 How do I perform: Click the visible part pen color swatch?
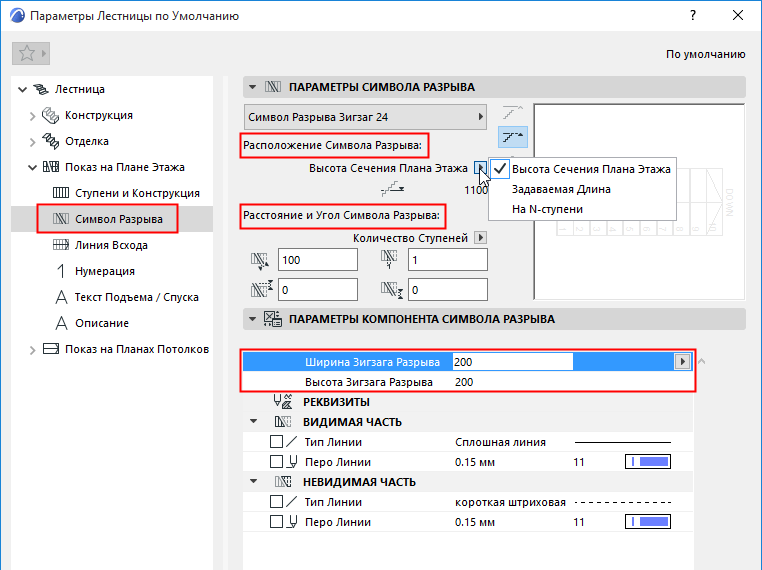pos(648,462)
